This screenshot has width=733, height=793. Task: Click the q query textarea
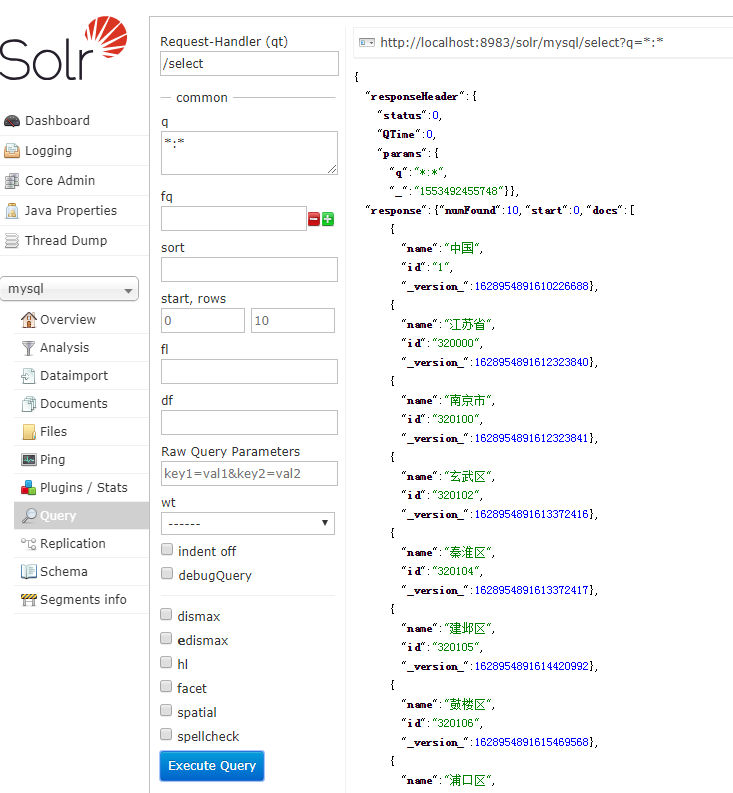[249, 153]
